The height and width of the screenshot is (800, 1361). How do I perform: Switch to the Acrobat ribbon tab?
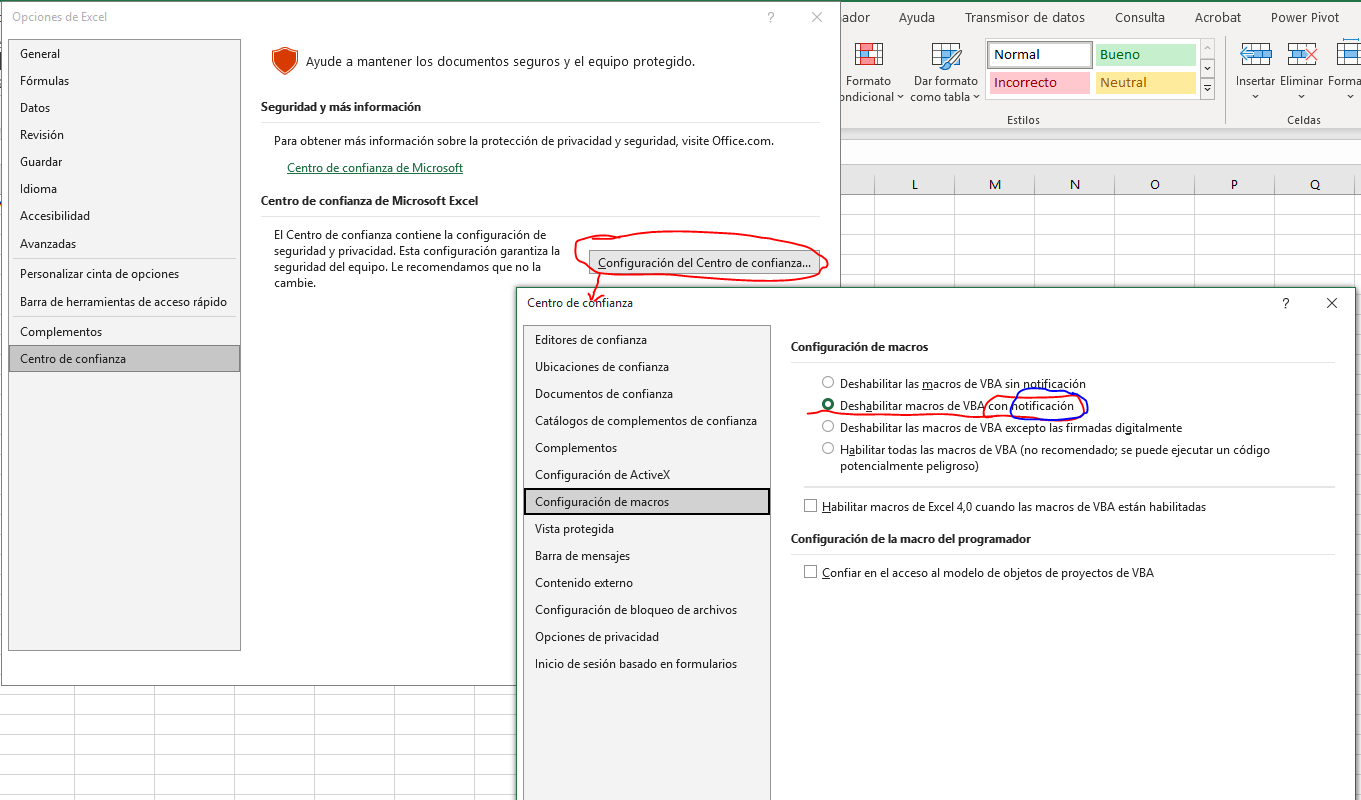(1218, 17)
